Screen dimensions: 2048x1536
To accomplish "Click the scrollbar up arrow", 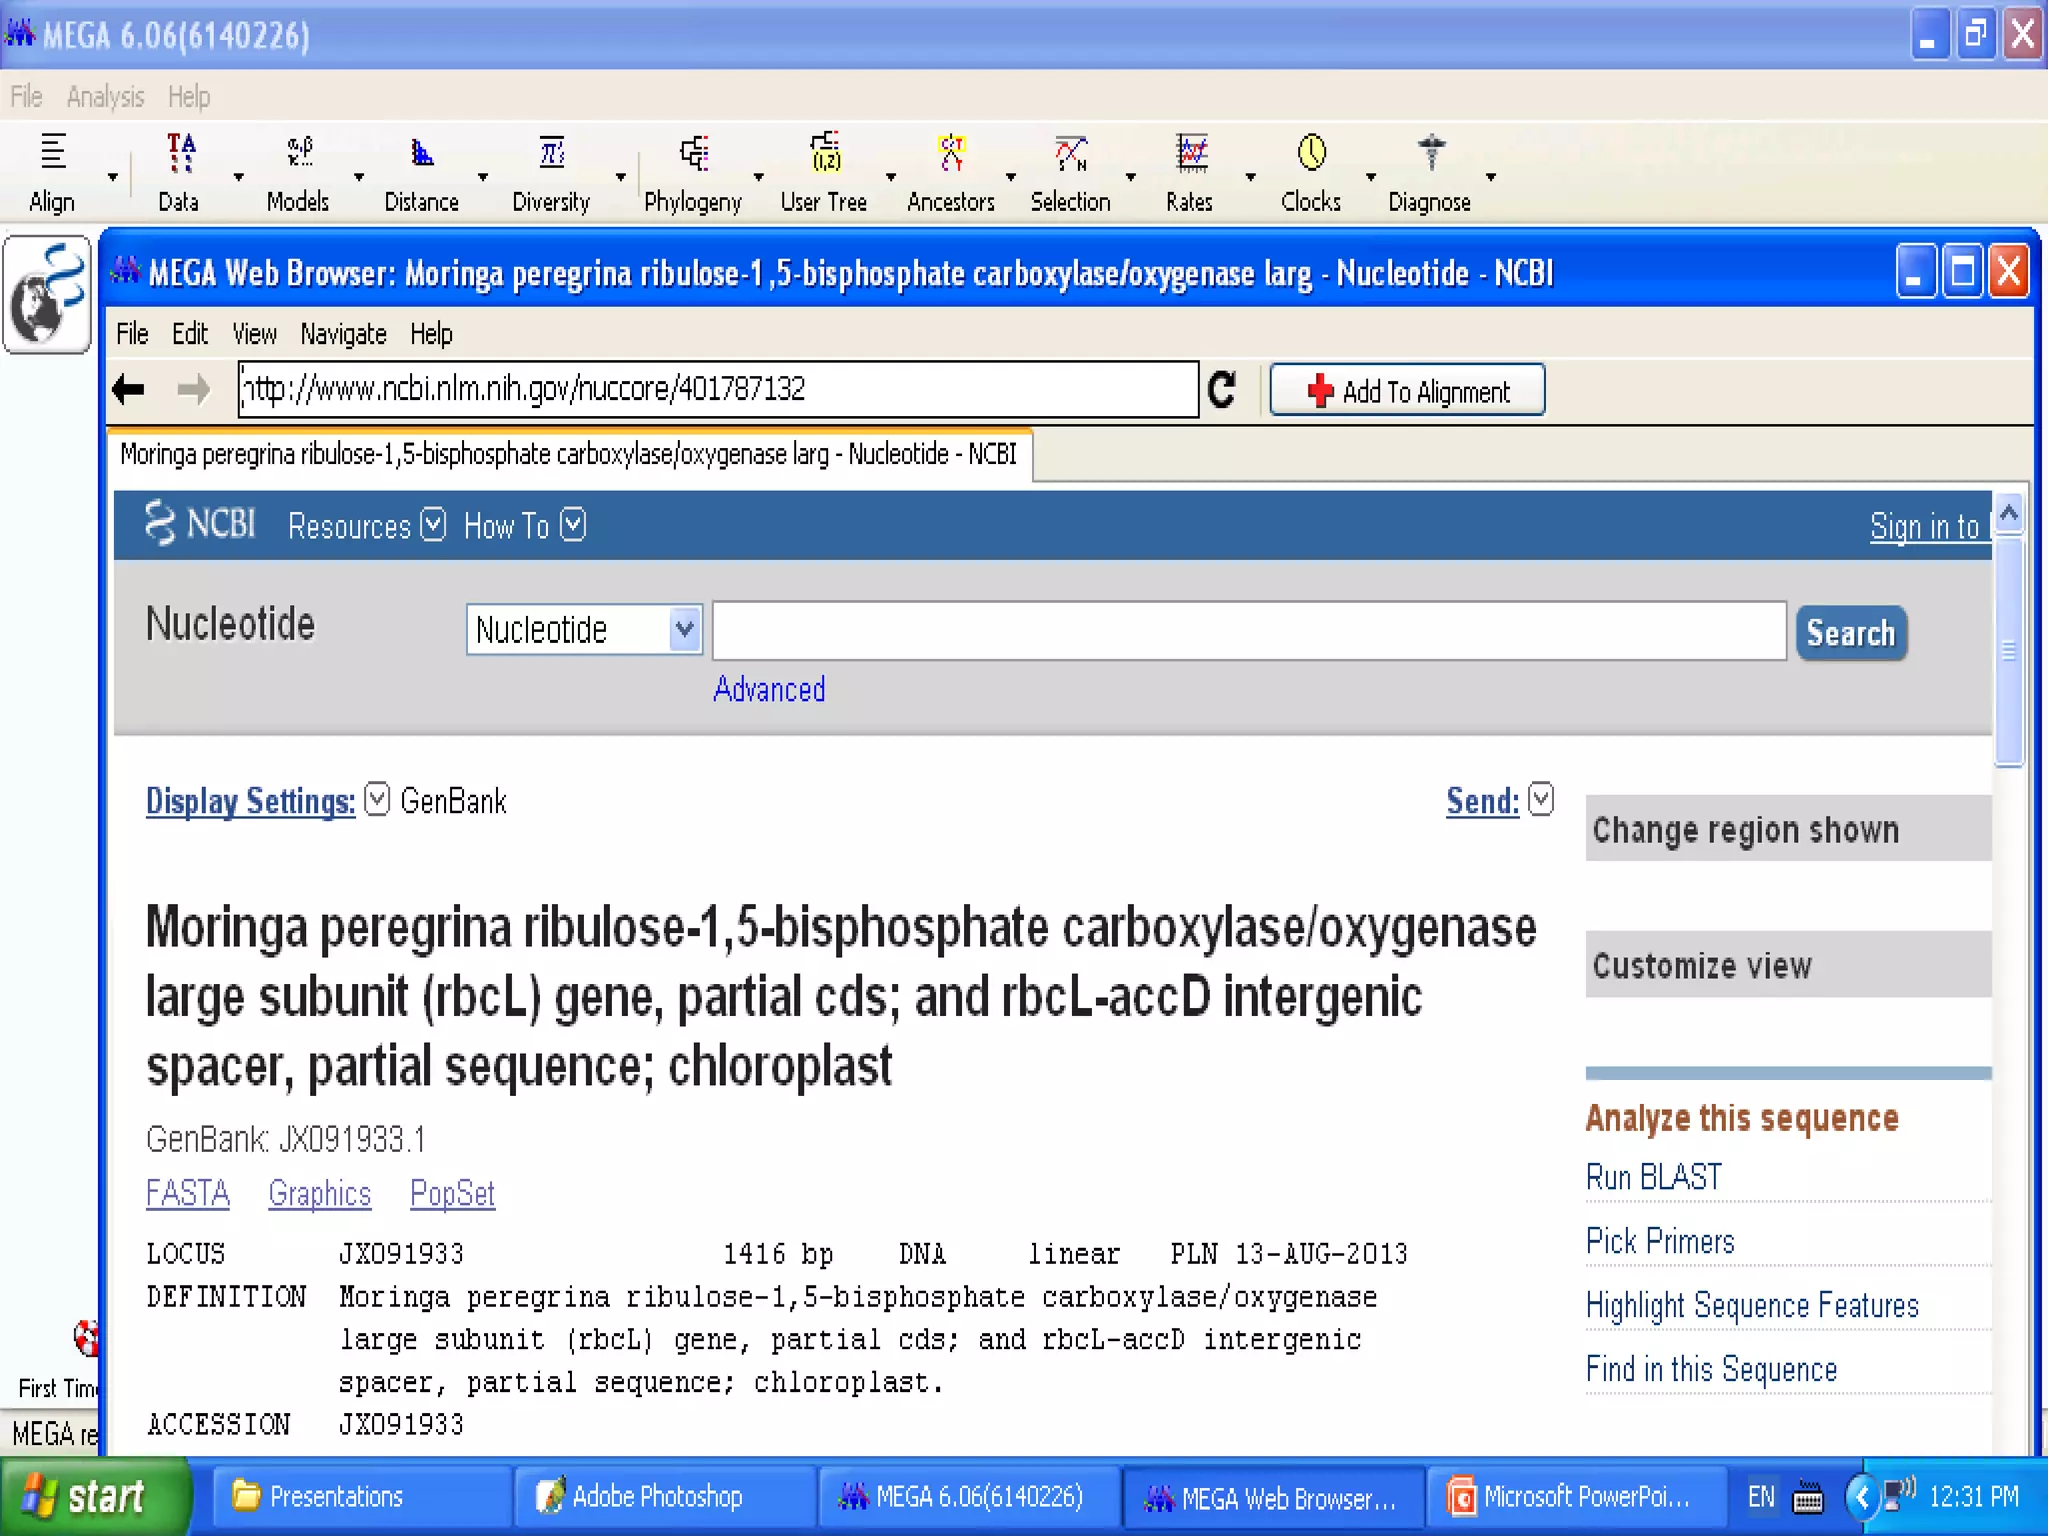I will point(2009,514).
